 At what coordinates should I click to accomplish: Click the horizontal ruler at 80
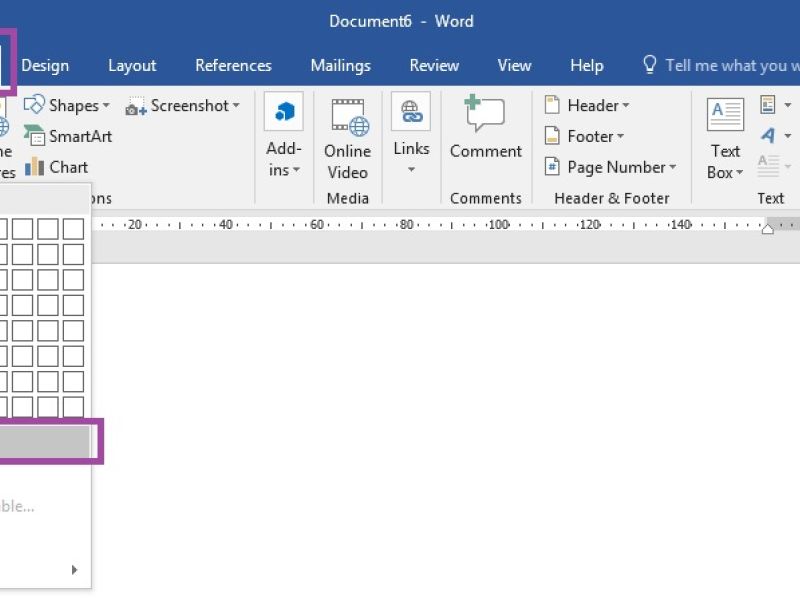point(407,224)
